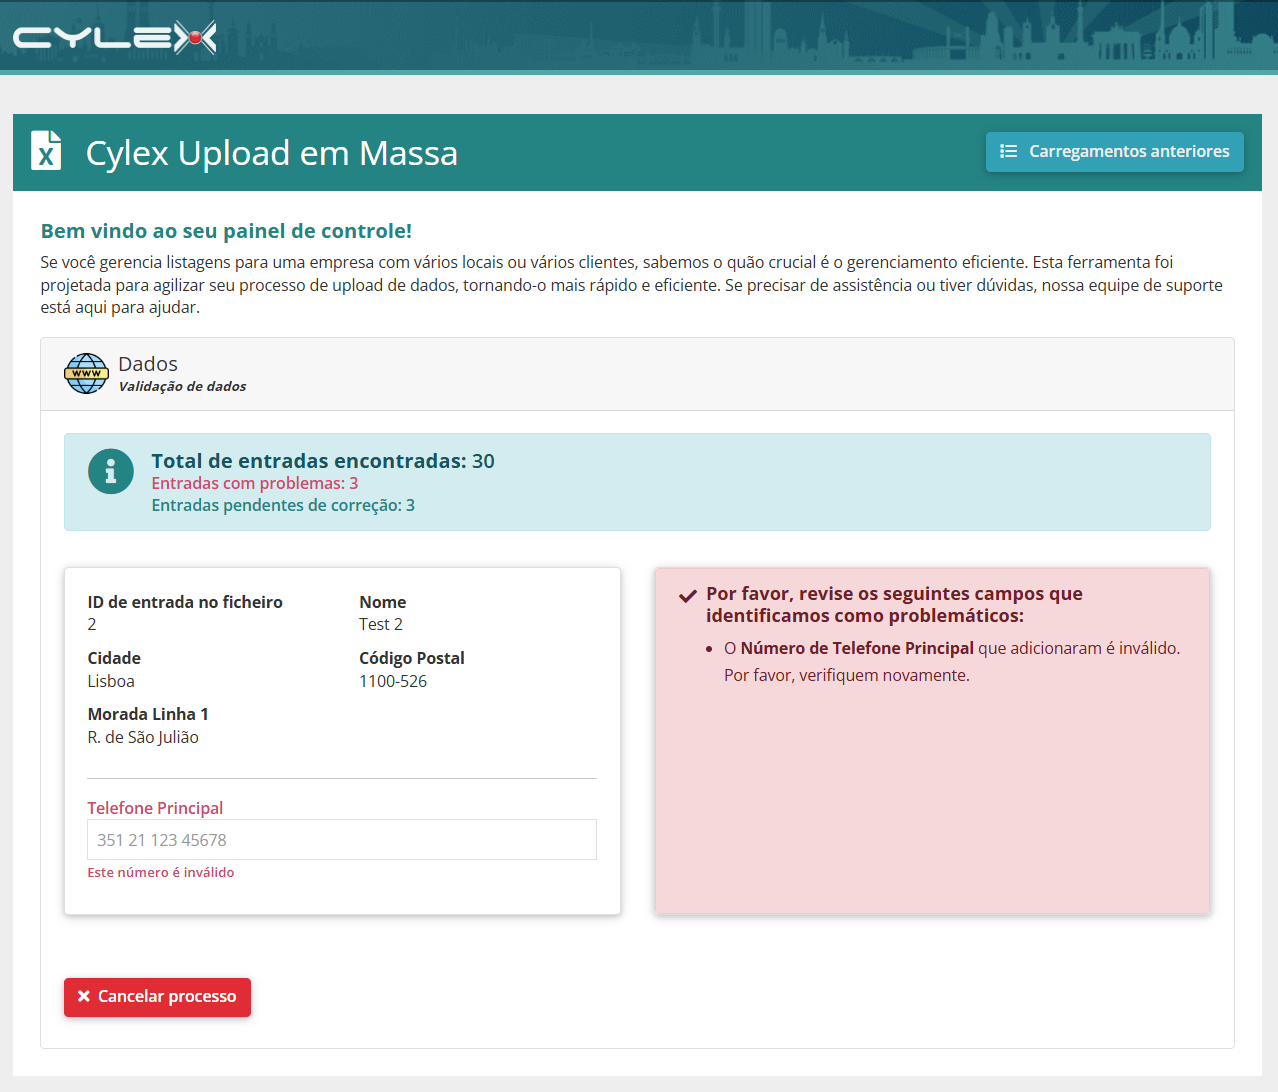Click the Total de entradas encontradas heading
The image size is (1278, 1092).
point(323,461)
